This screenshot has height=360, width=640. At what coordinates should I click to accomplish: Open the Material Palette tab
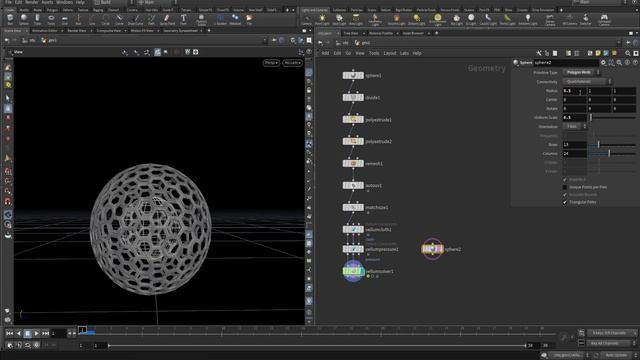[x=381, y=33]
